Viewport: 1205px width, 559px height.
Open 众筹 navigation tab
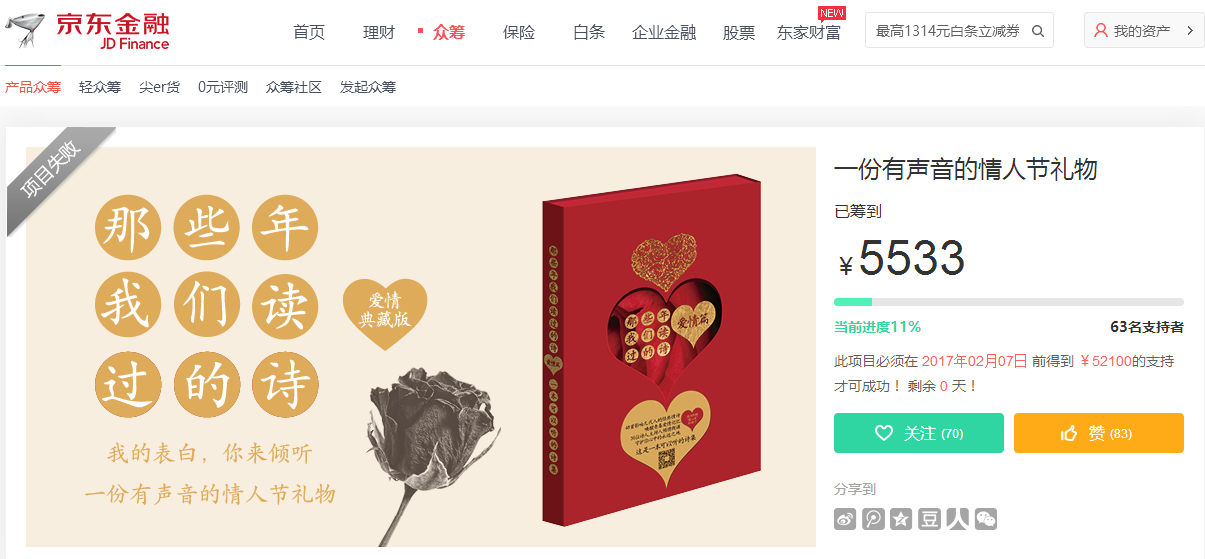click(449, 32)
